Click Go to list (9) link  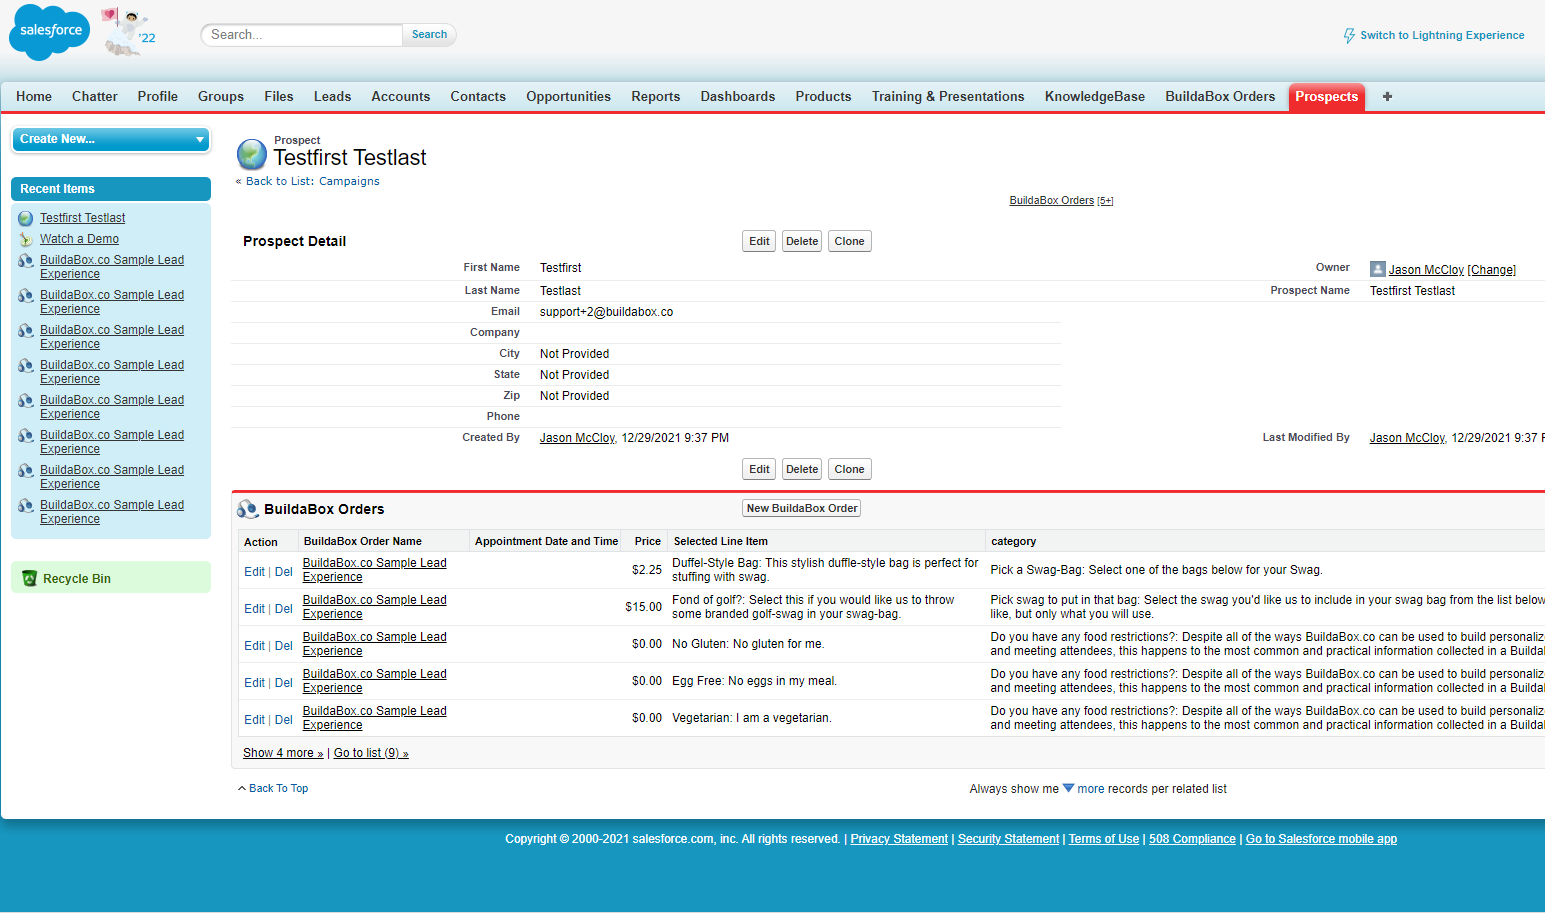pos(371,753)
